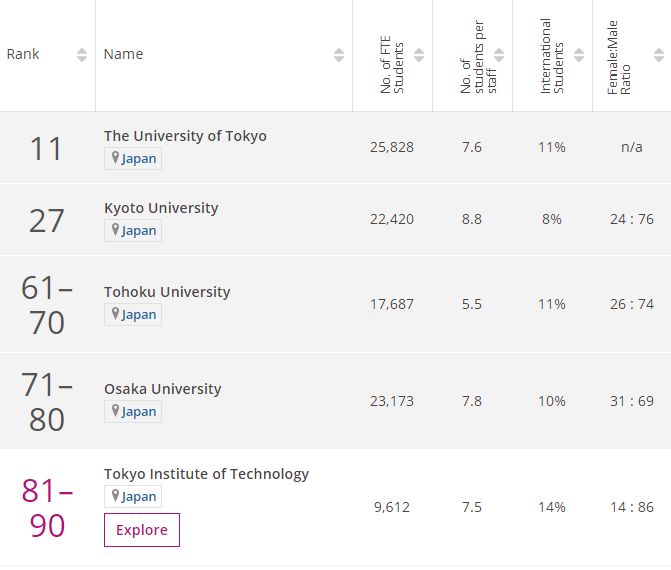The height and width of the screenshot is (570, 671).
Task: Open The University of Tokyo link
Action: [x=185, y=136]
